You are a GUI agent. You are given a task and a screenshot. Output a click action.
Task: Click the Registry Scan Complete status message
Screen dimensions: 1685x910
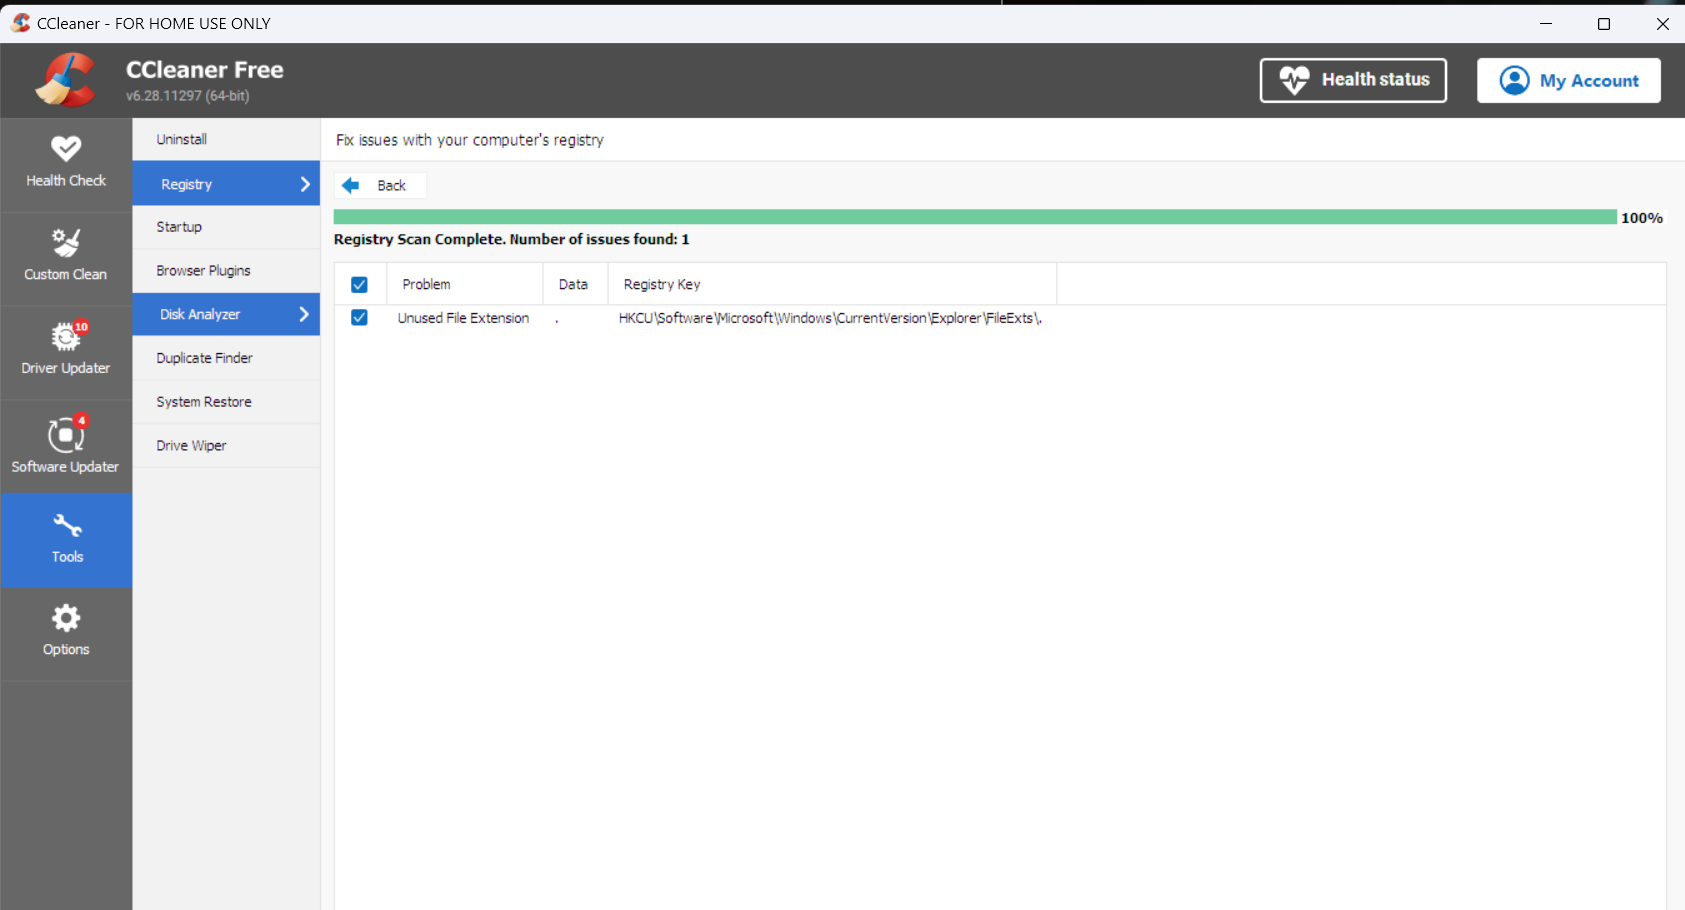coord(511,239)
